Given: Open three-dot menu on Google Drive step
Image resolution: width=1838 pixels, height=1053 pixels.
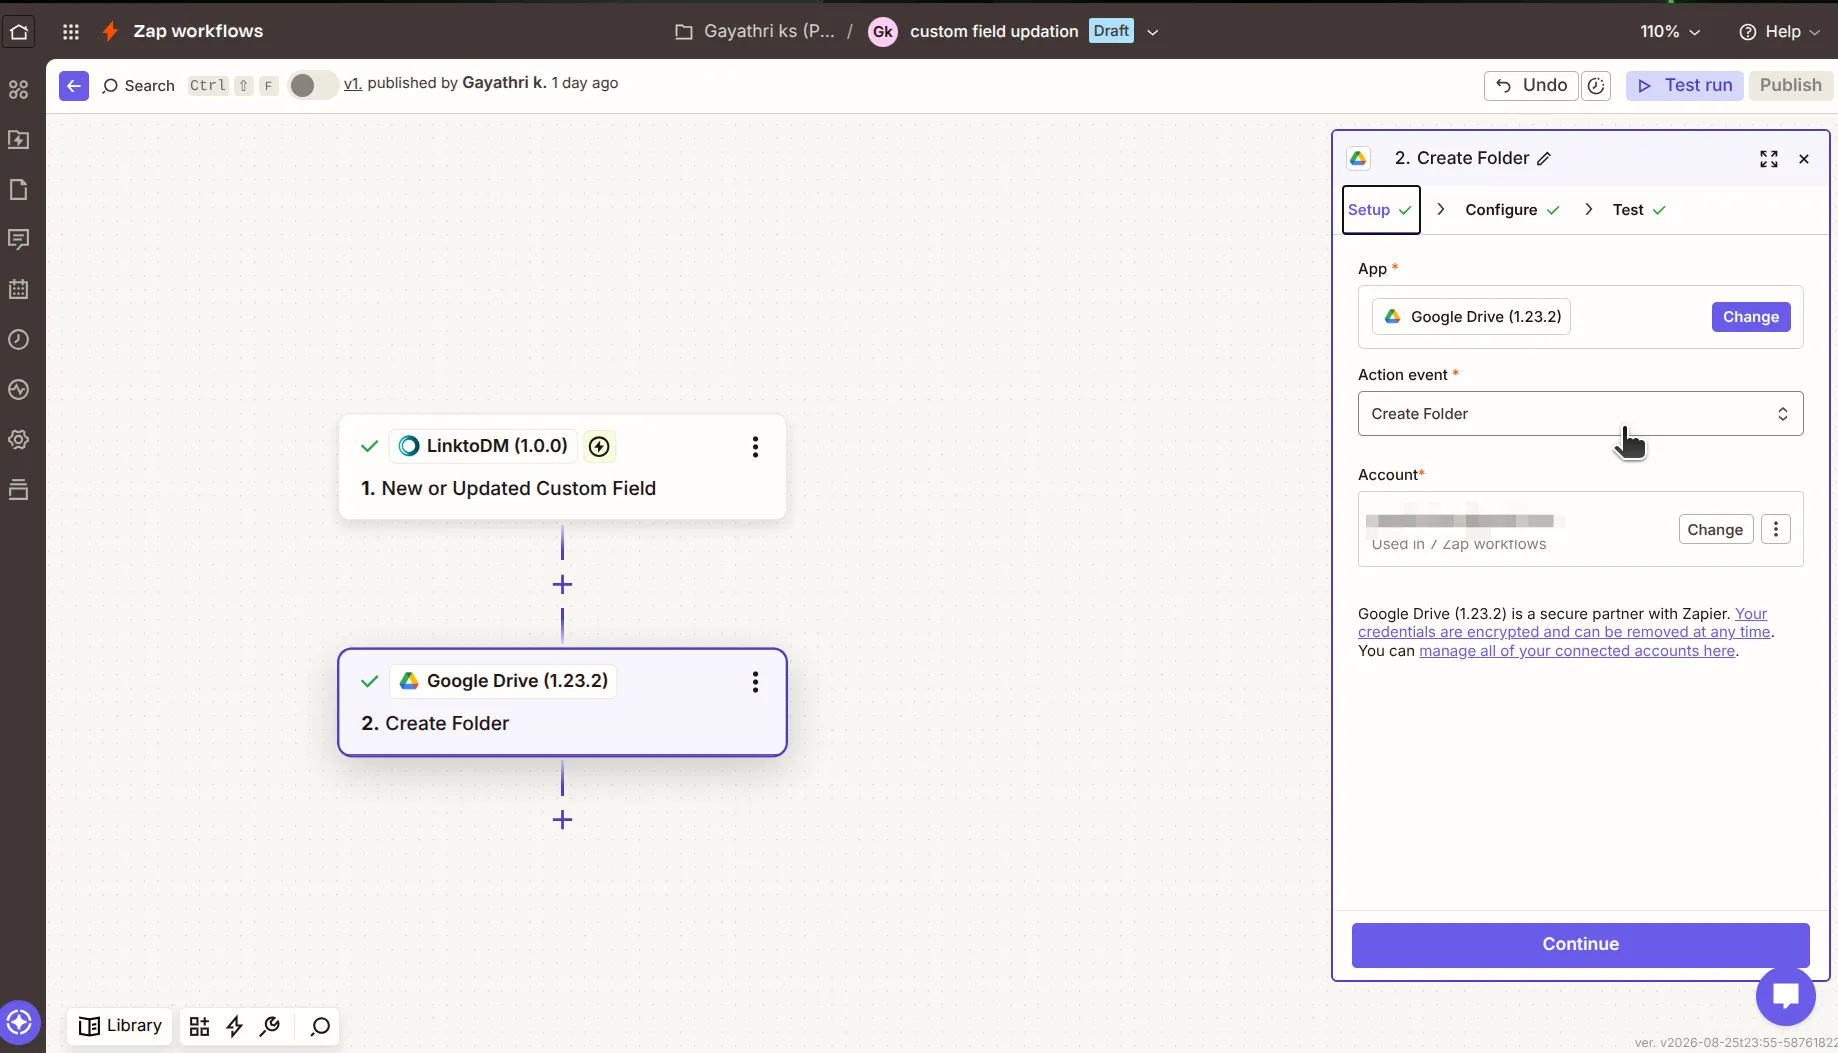Looking at the screenshot, I should click(755, 682).
